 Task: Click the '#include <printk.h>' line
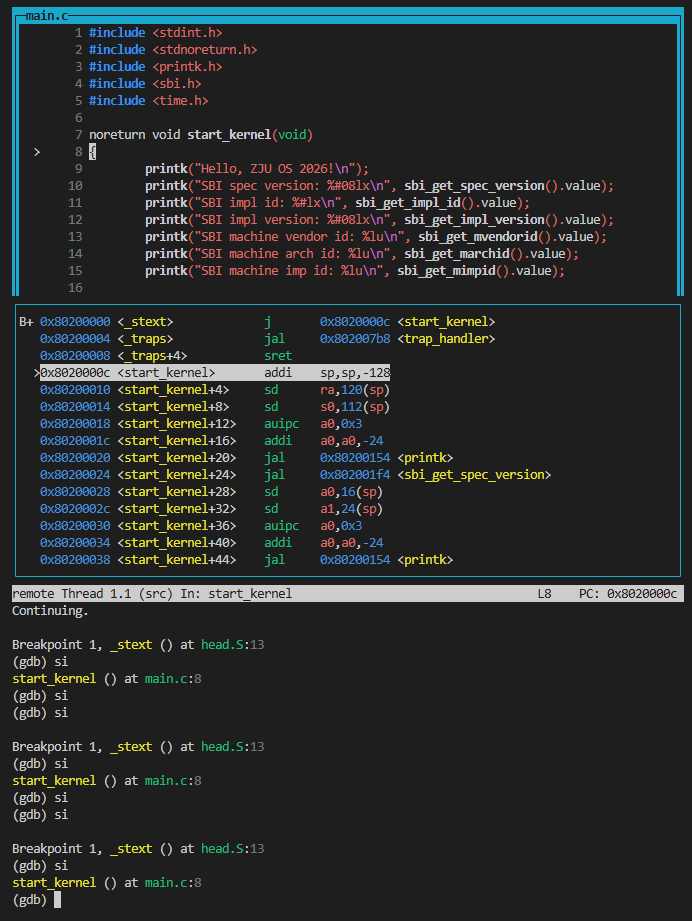[x=156, y=67]
